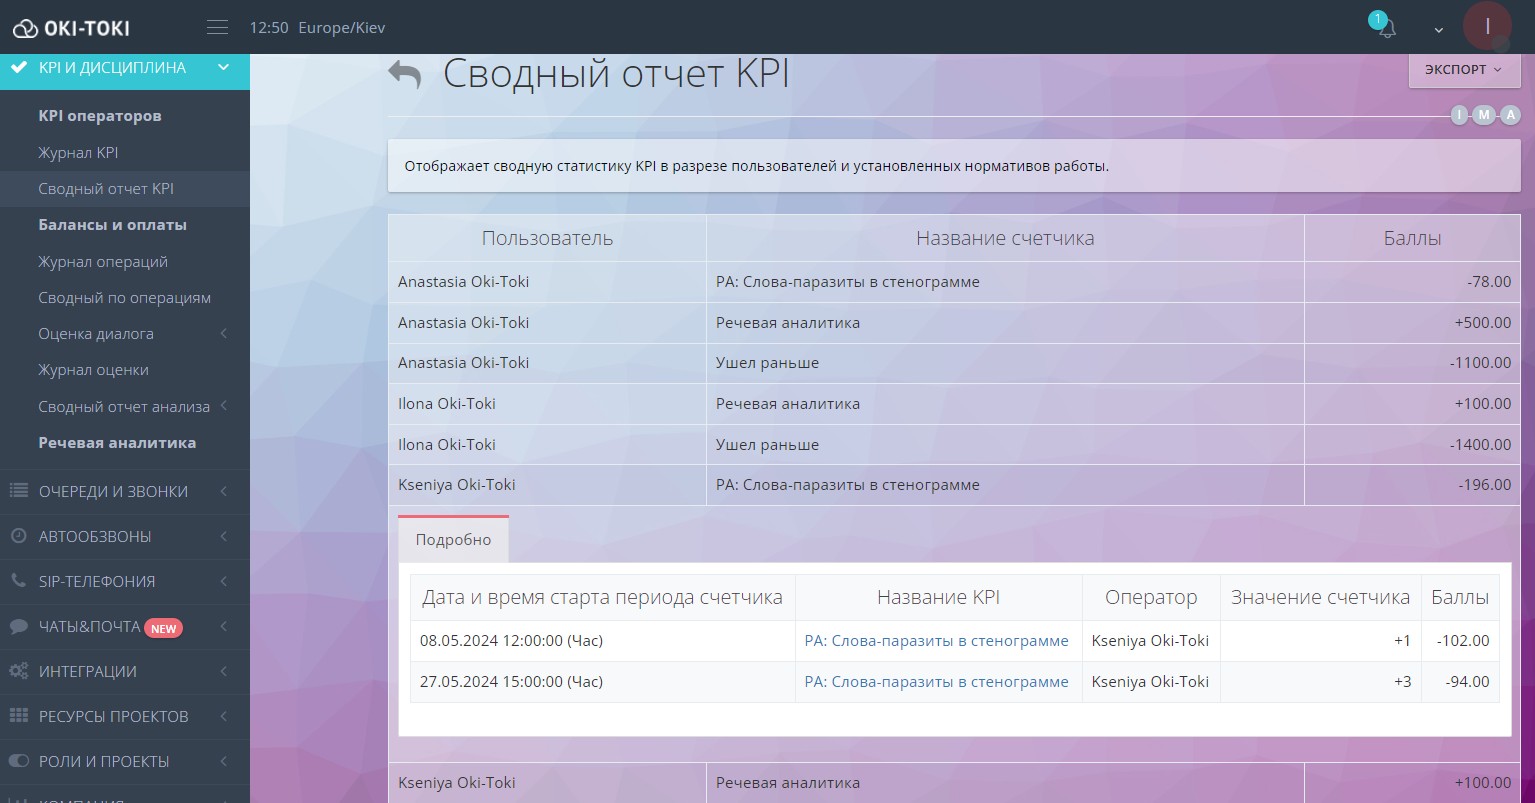Click the -94.00 points cell
The height and width of the screenshot is (803, 1535).
1460,682
